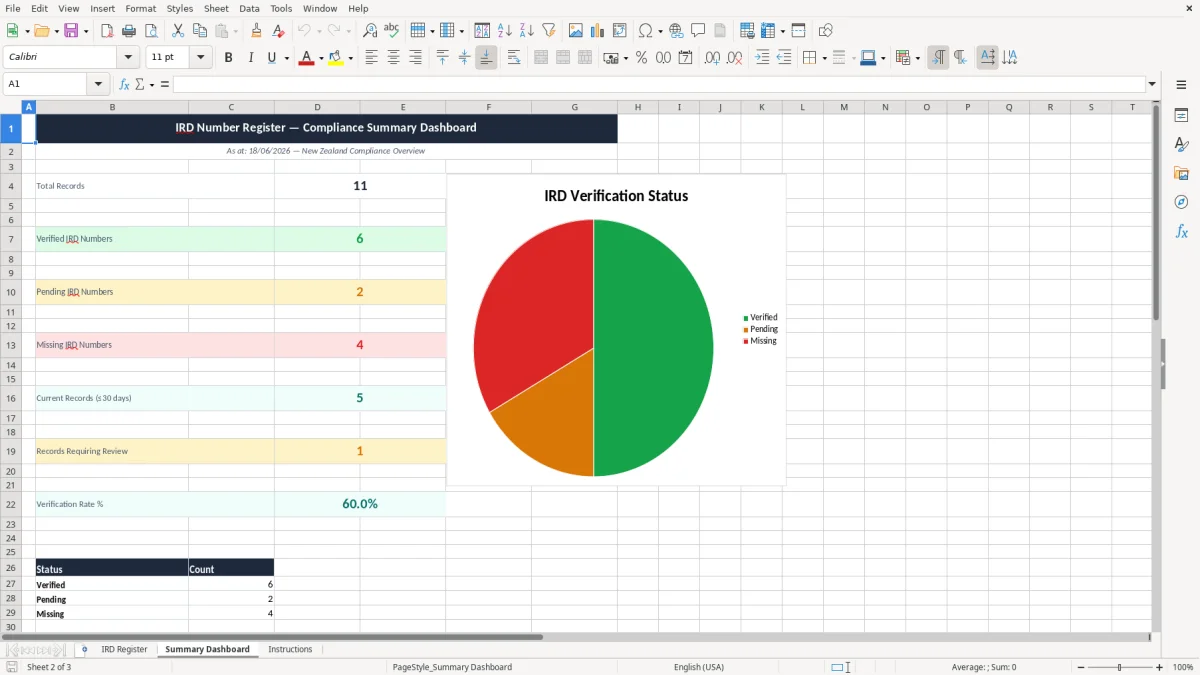The image size is (1200, 675).
Task: Run the Spelling check
Action: (x=392, y=31)
